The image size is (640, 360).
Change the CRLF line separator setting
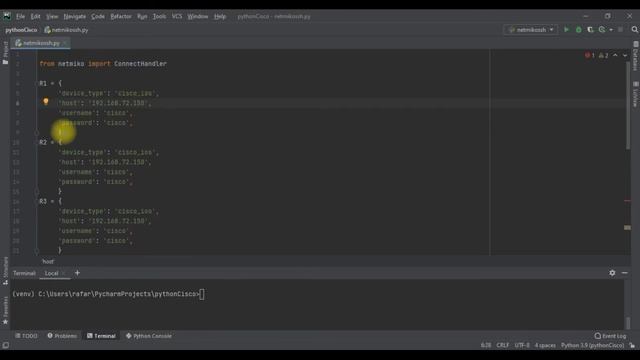coord(503,345)
